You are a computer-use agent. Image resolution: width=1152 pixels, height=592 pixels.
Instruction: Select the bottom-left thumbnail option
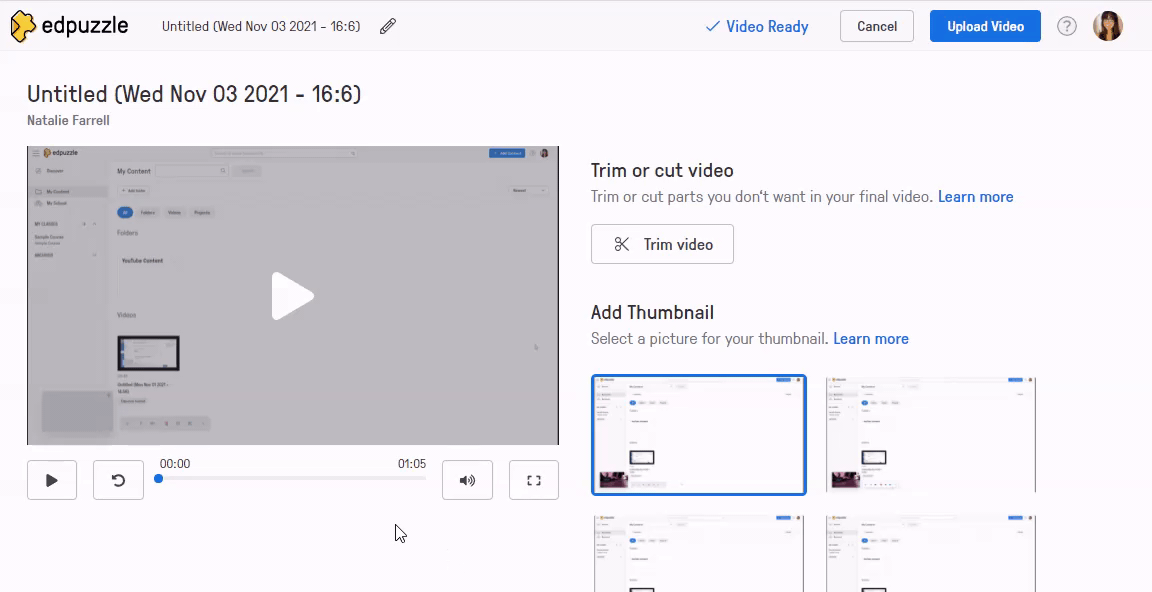tap(699, 553)
